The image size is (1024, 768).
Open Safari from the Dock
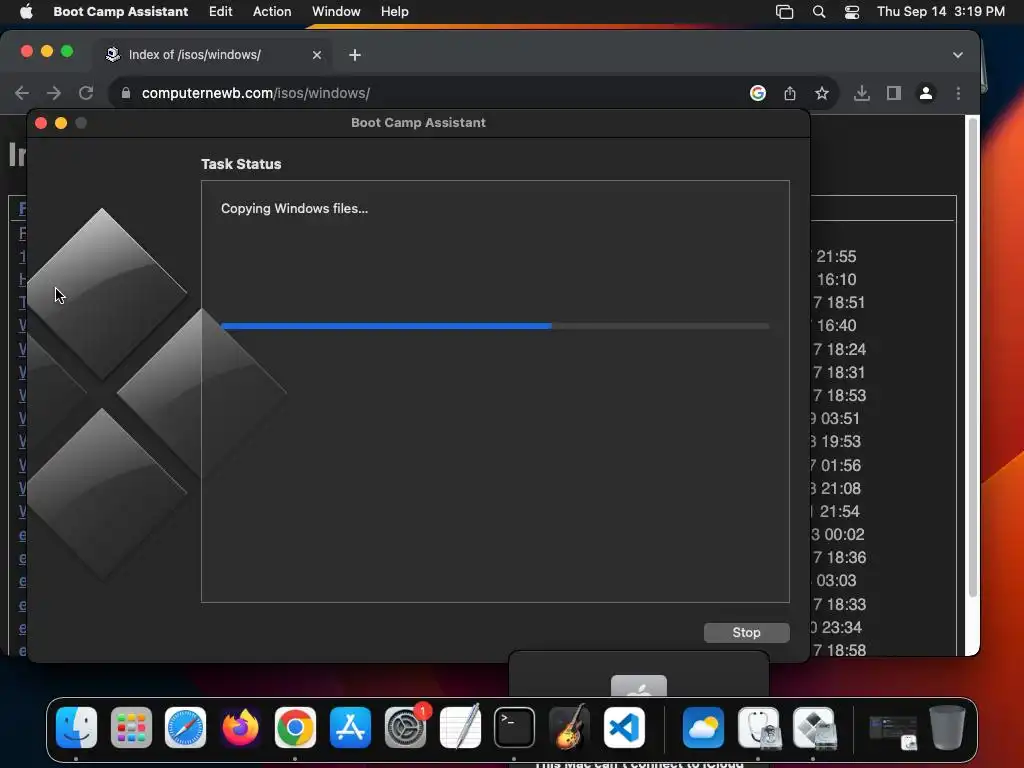185,728
